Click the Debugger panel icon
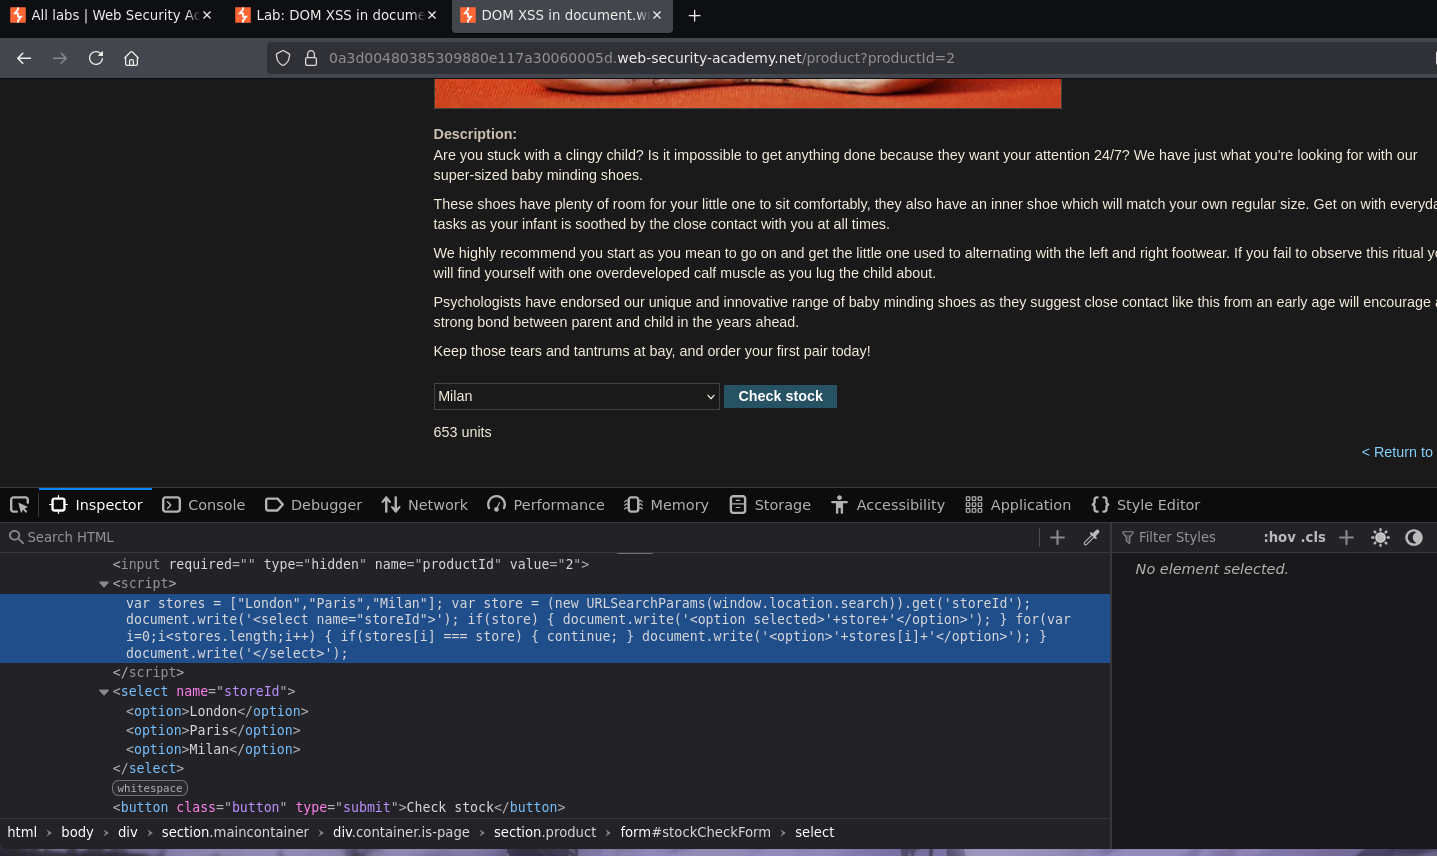The image size is (1437, 856). tap(274, 505)
